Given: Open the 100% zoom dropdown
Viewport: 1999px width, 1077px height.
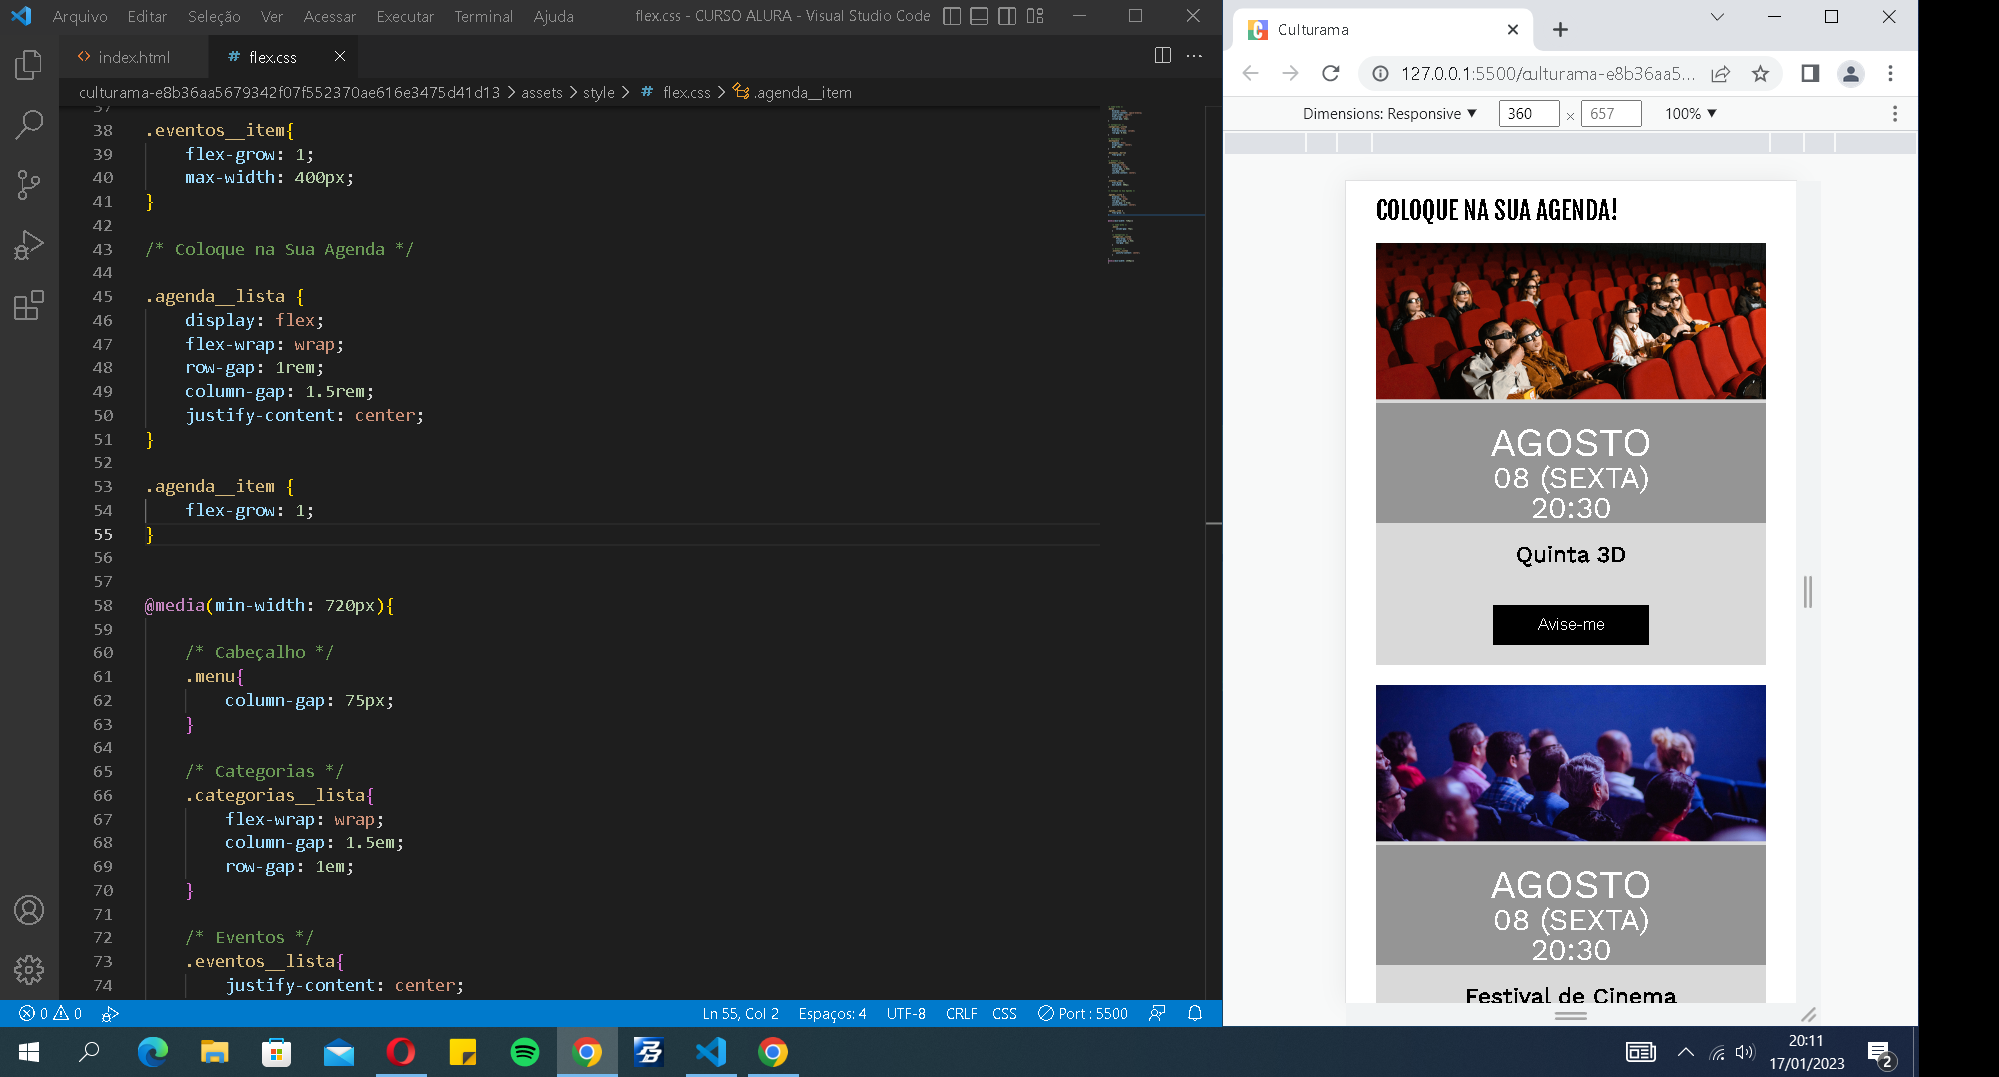Looking at the screenshot, I should coord(1690,113).
